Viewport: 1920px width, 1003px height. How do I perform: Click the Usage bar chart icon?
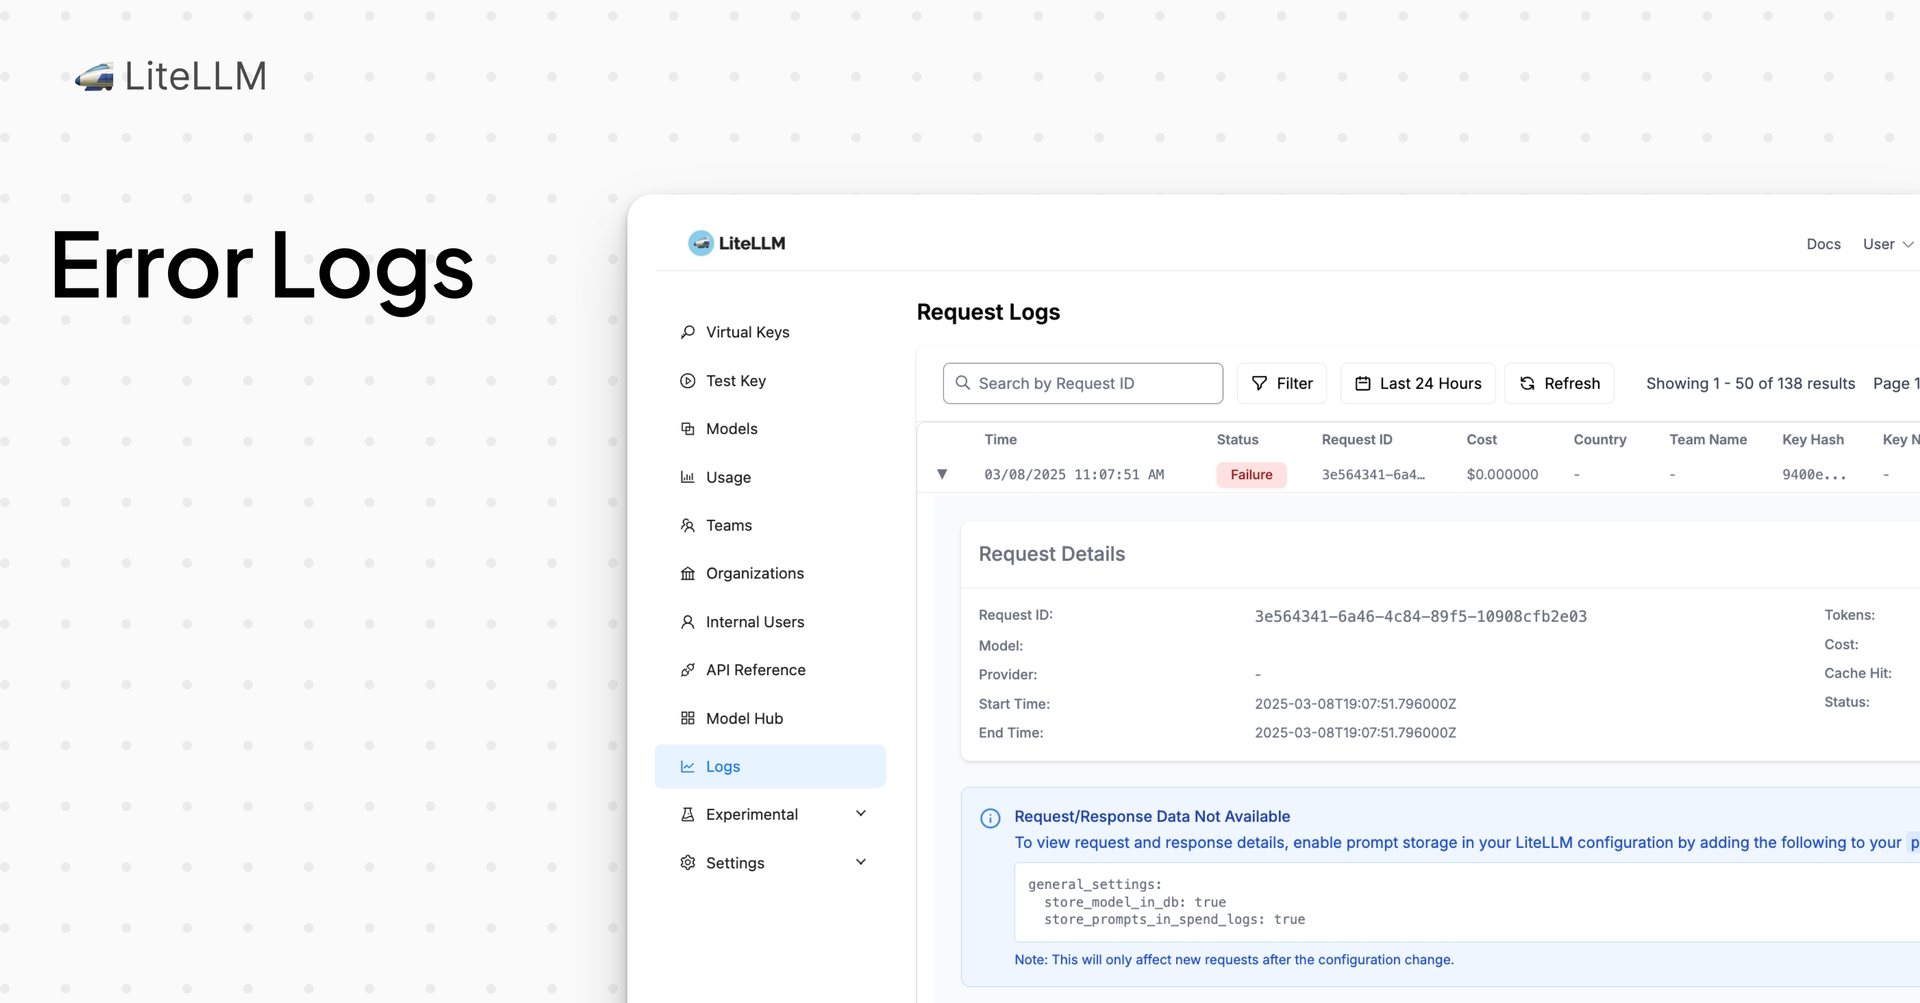687,477
